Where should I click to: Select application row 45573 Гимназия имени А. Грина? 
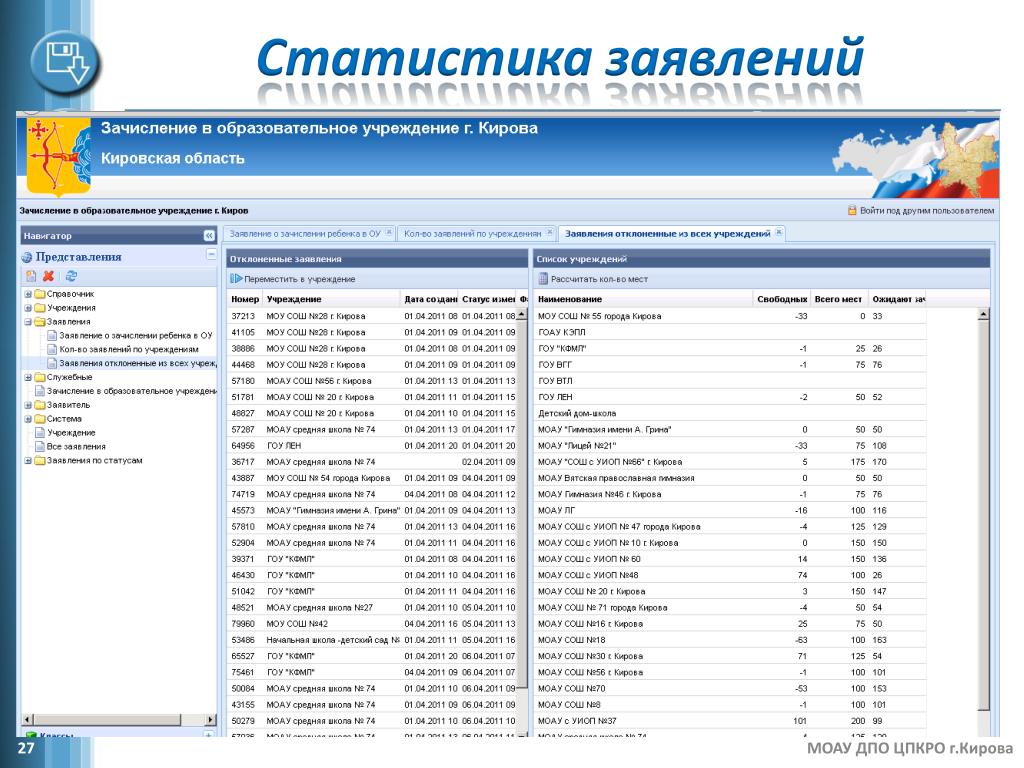coord(372,510)
